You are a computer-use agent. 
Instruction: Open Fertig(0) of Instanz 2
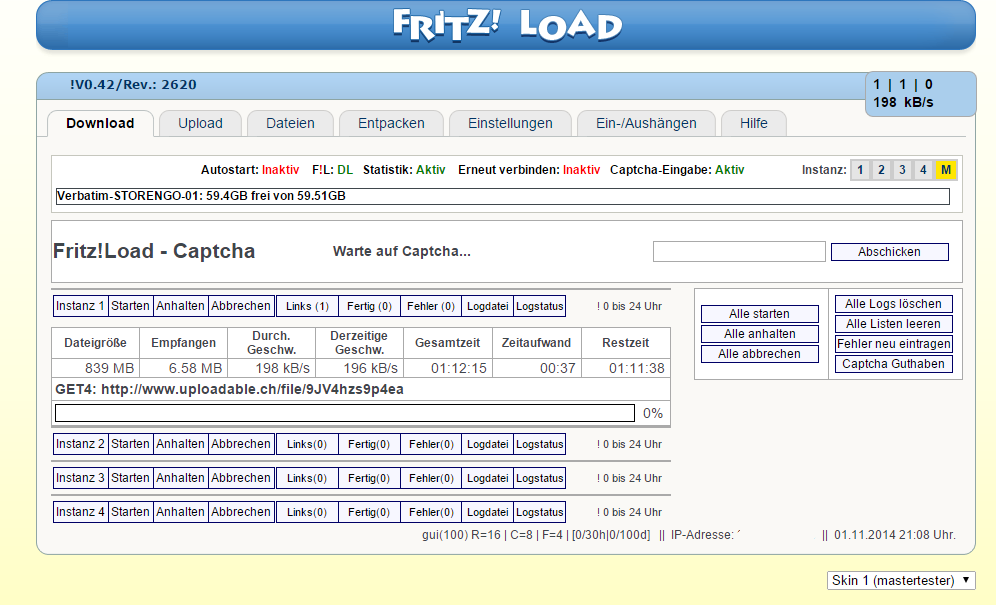click(x=369, y=444)
